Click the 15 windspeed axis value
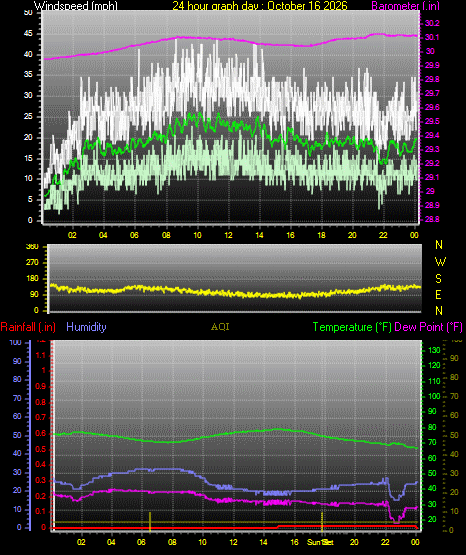 coord(28,158)
